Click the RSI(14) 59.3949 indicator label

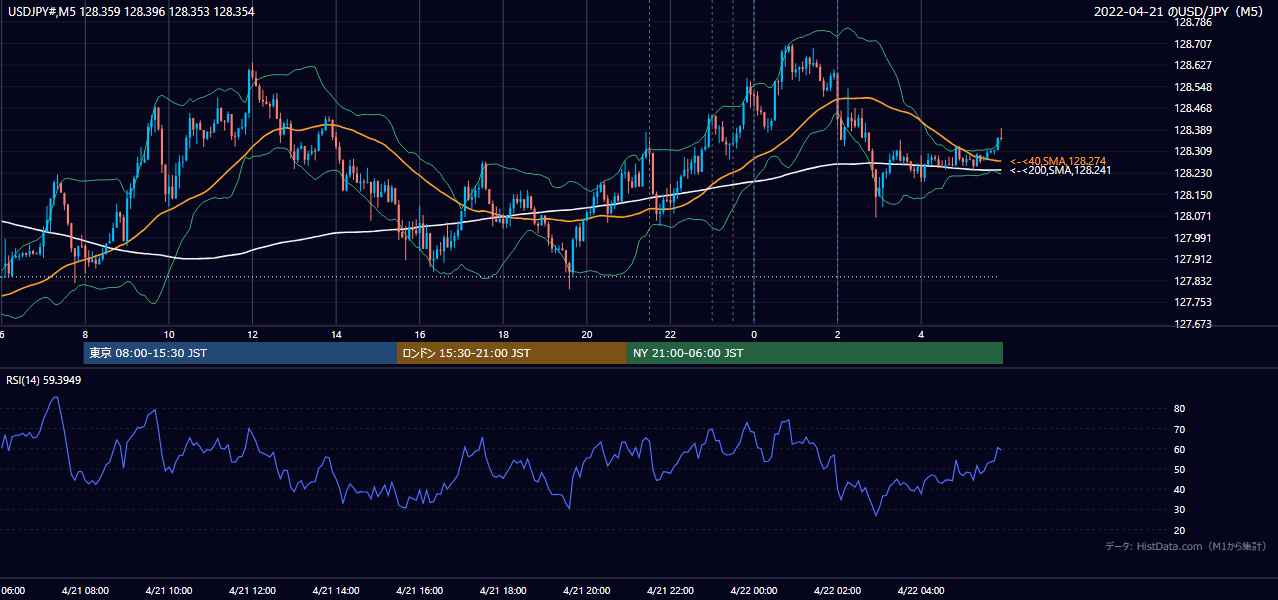click(44, 380)
